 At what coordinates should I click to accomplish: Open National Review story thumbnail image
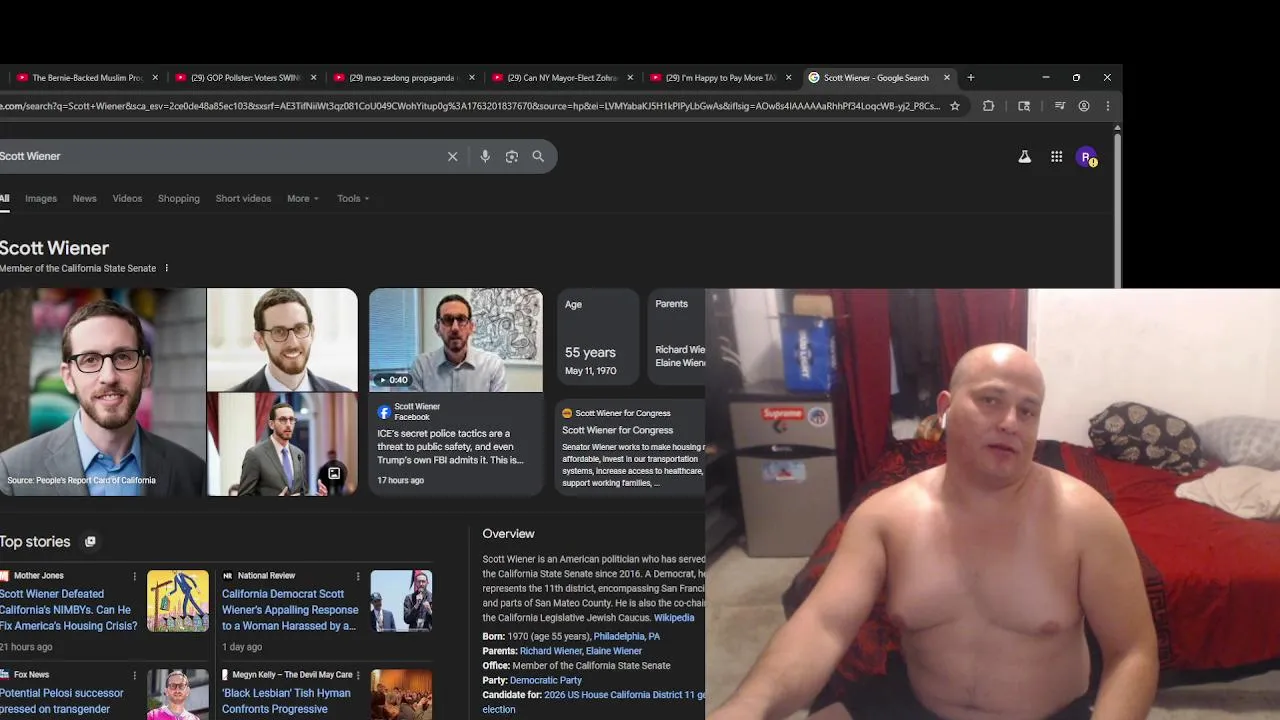(x=401, y=601)
